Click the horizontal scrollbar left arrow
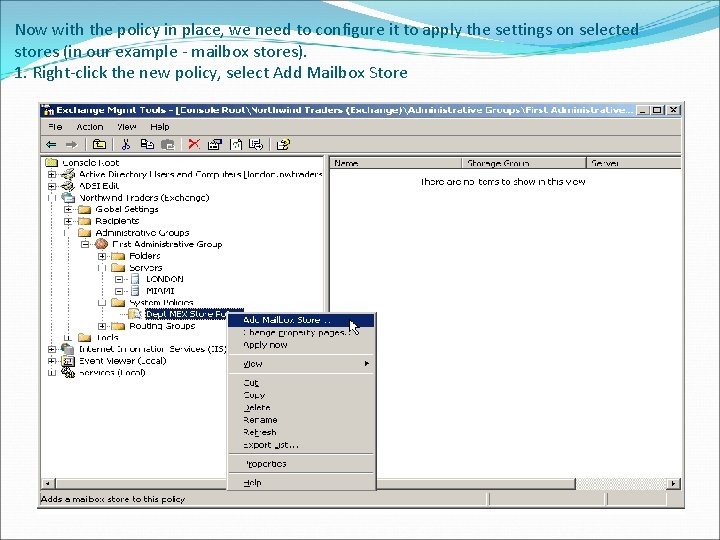Screen dimensions: 720x540 (x=48, y=483)
